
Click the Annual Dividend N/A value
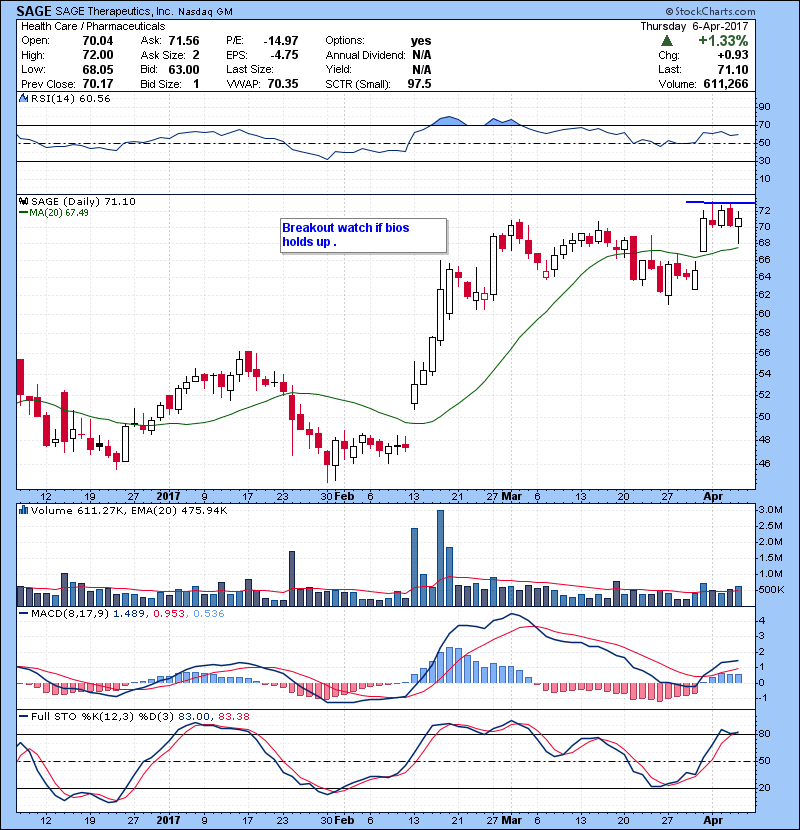(421, 55)
